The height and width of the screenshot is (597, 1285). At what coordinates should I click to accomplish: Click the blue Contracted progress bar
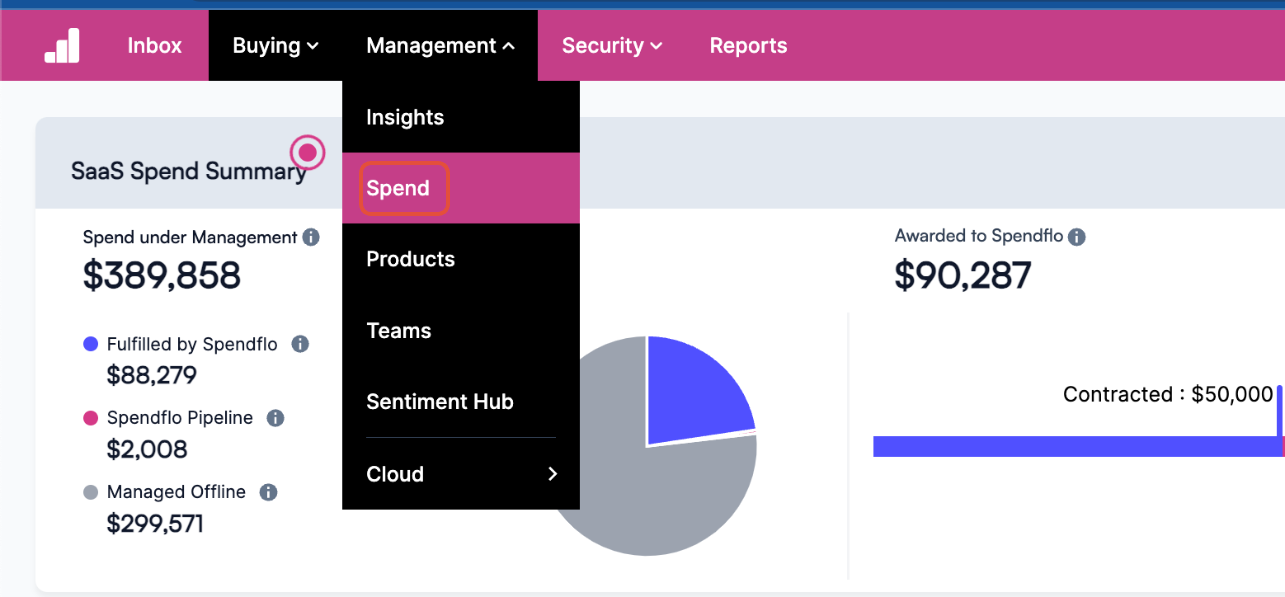[1078, 447]
